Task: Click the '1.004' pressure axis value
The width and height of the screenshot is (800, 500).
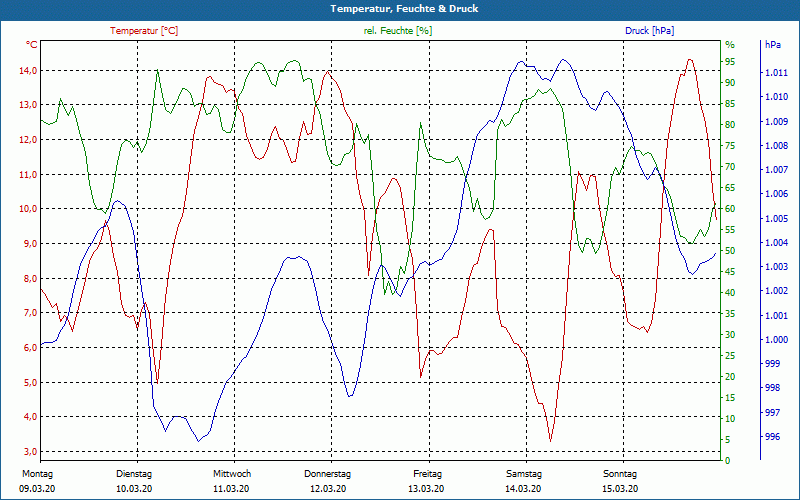Action: 776,242
